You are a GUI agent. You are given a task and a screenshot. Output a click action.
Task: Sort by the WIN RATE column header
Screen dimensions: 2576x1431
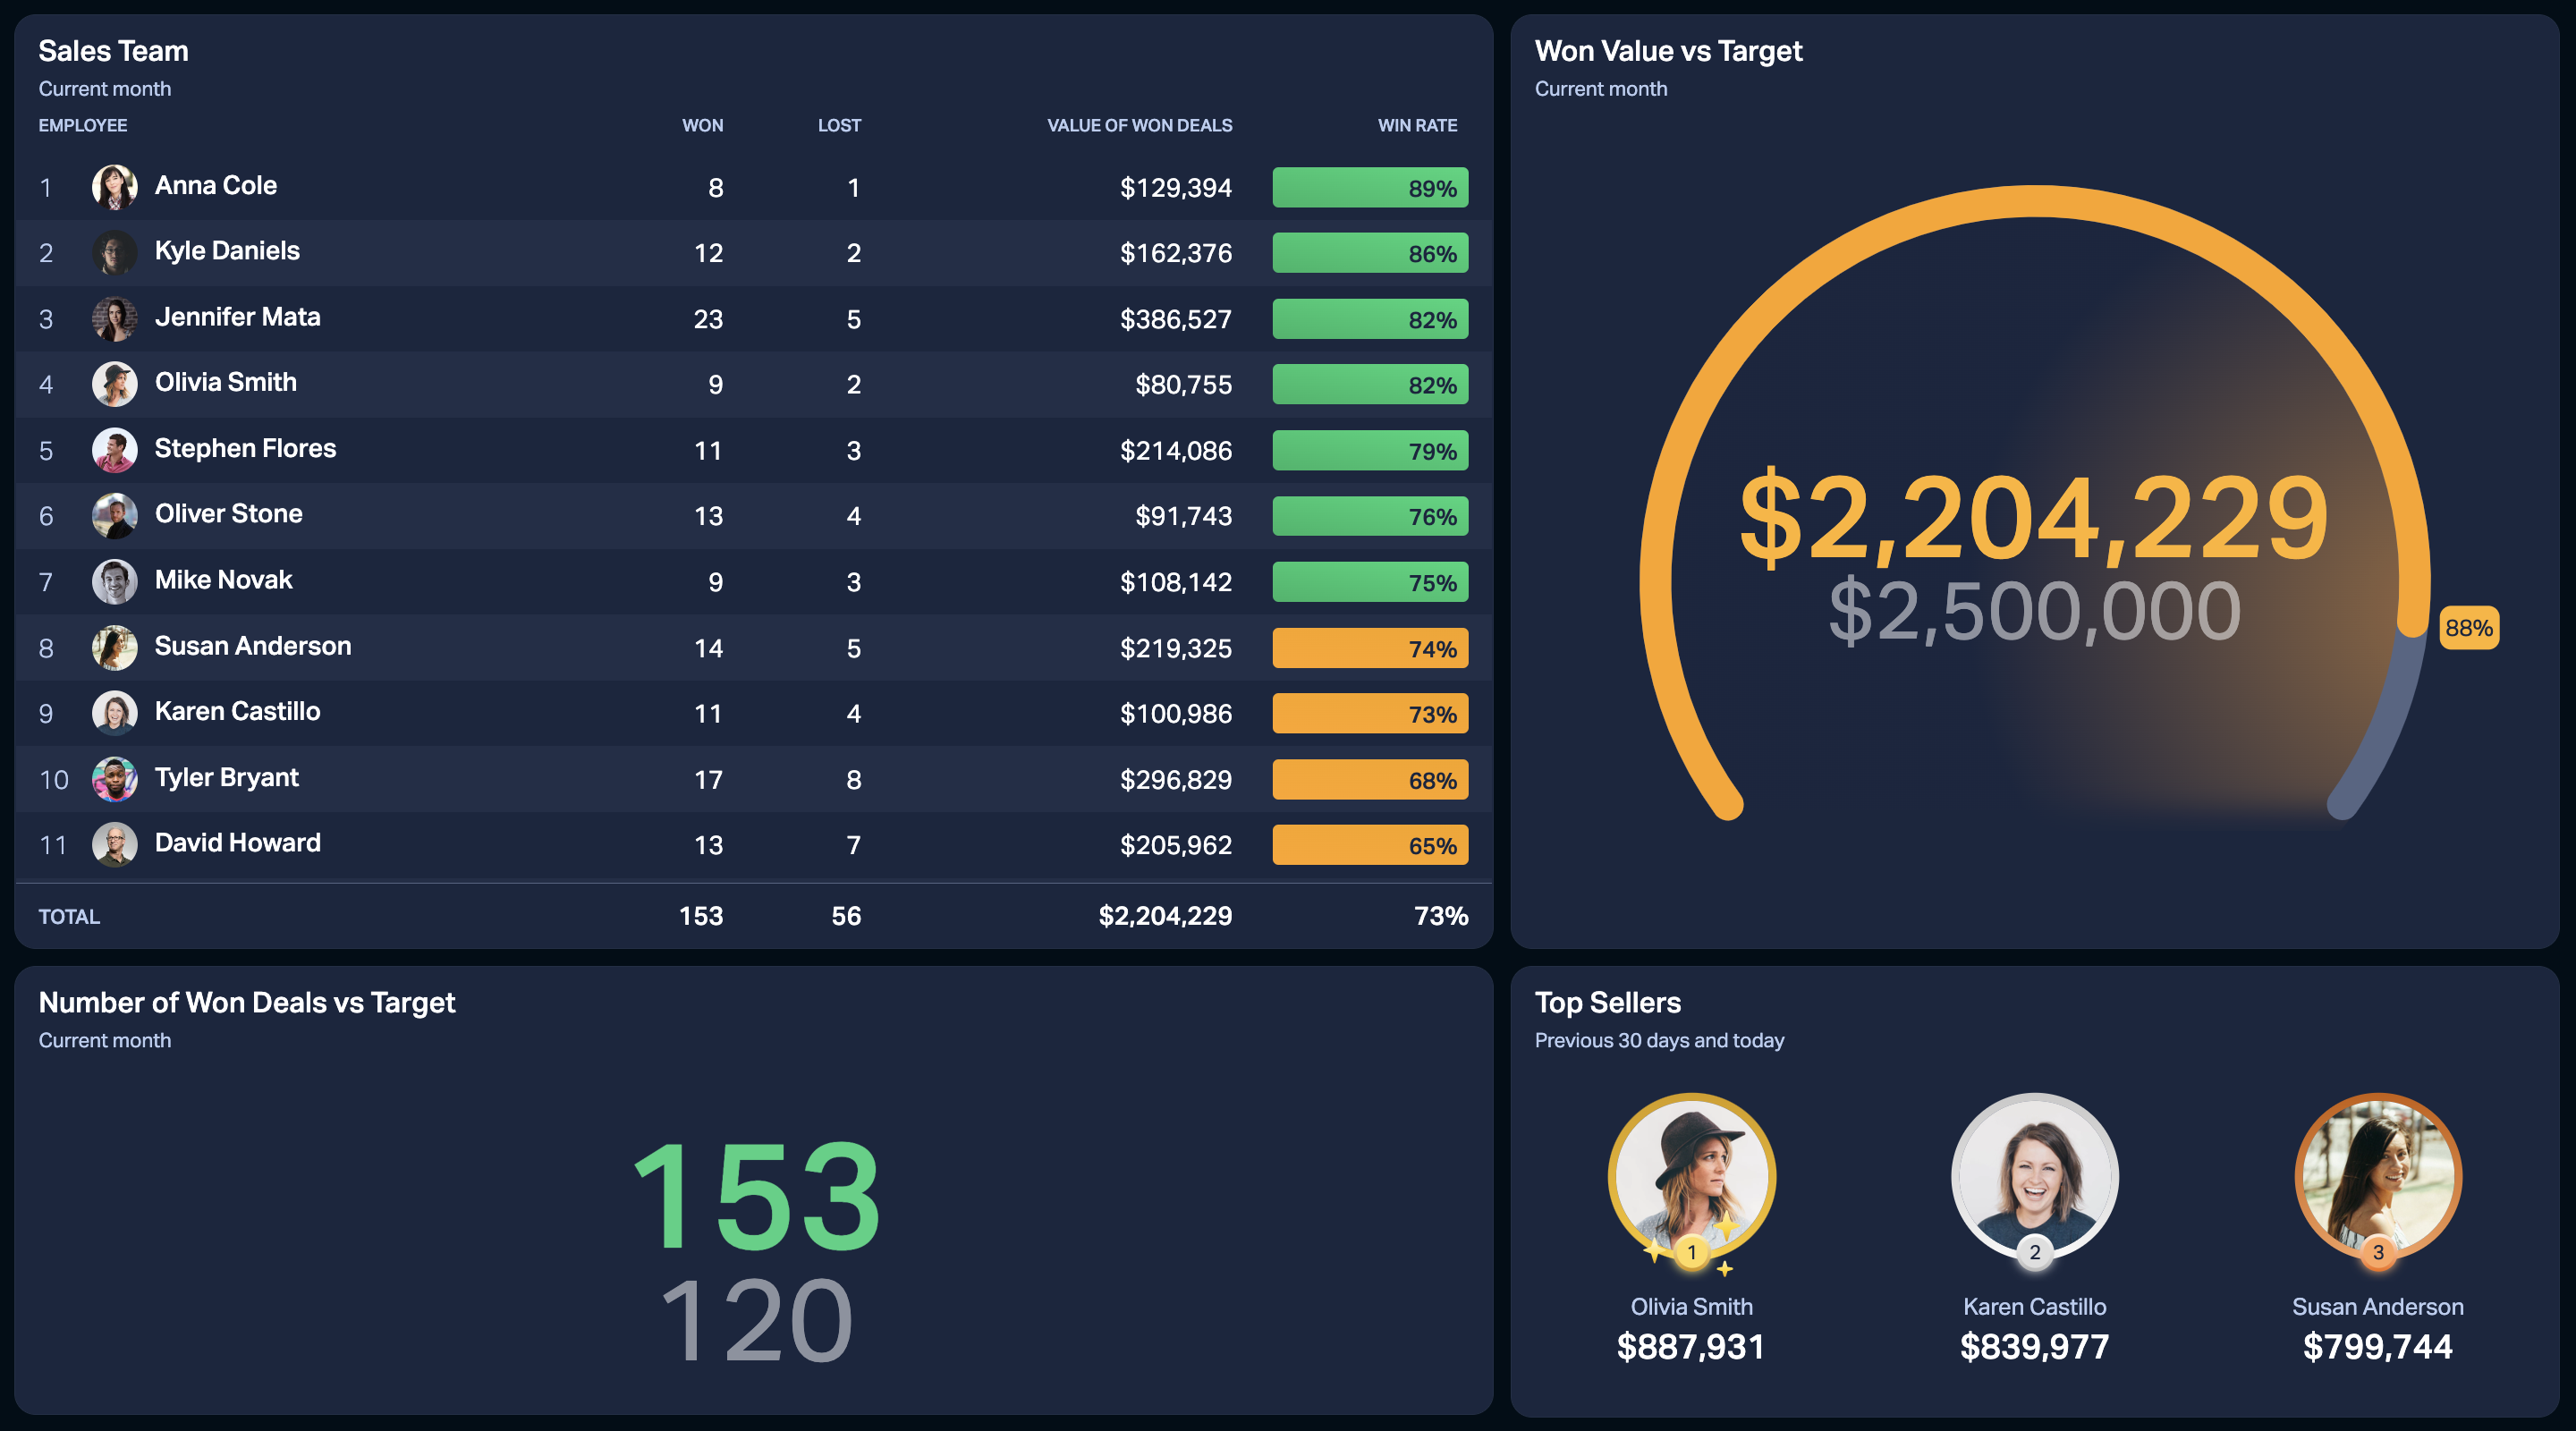1417,125
